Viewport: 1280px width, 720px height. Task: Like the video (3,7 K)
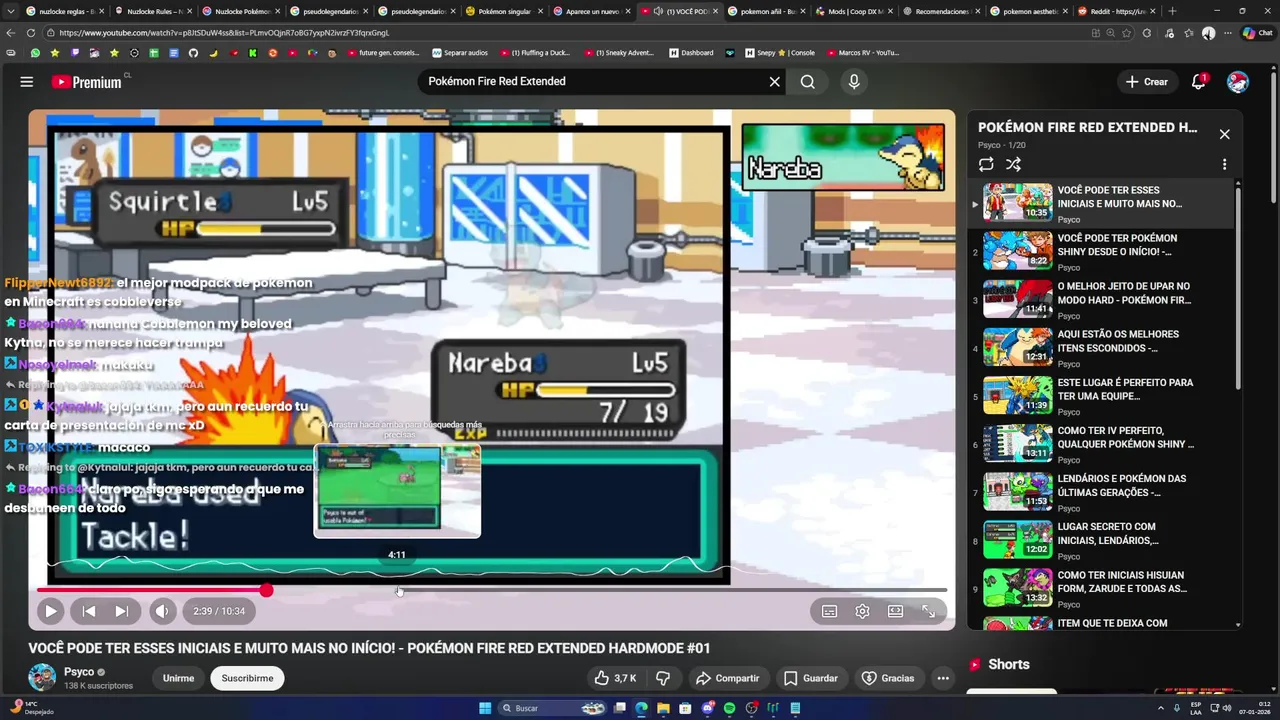(x=615, y=678)
